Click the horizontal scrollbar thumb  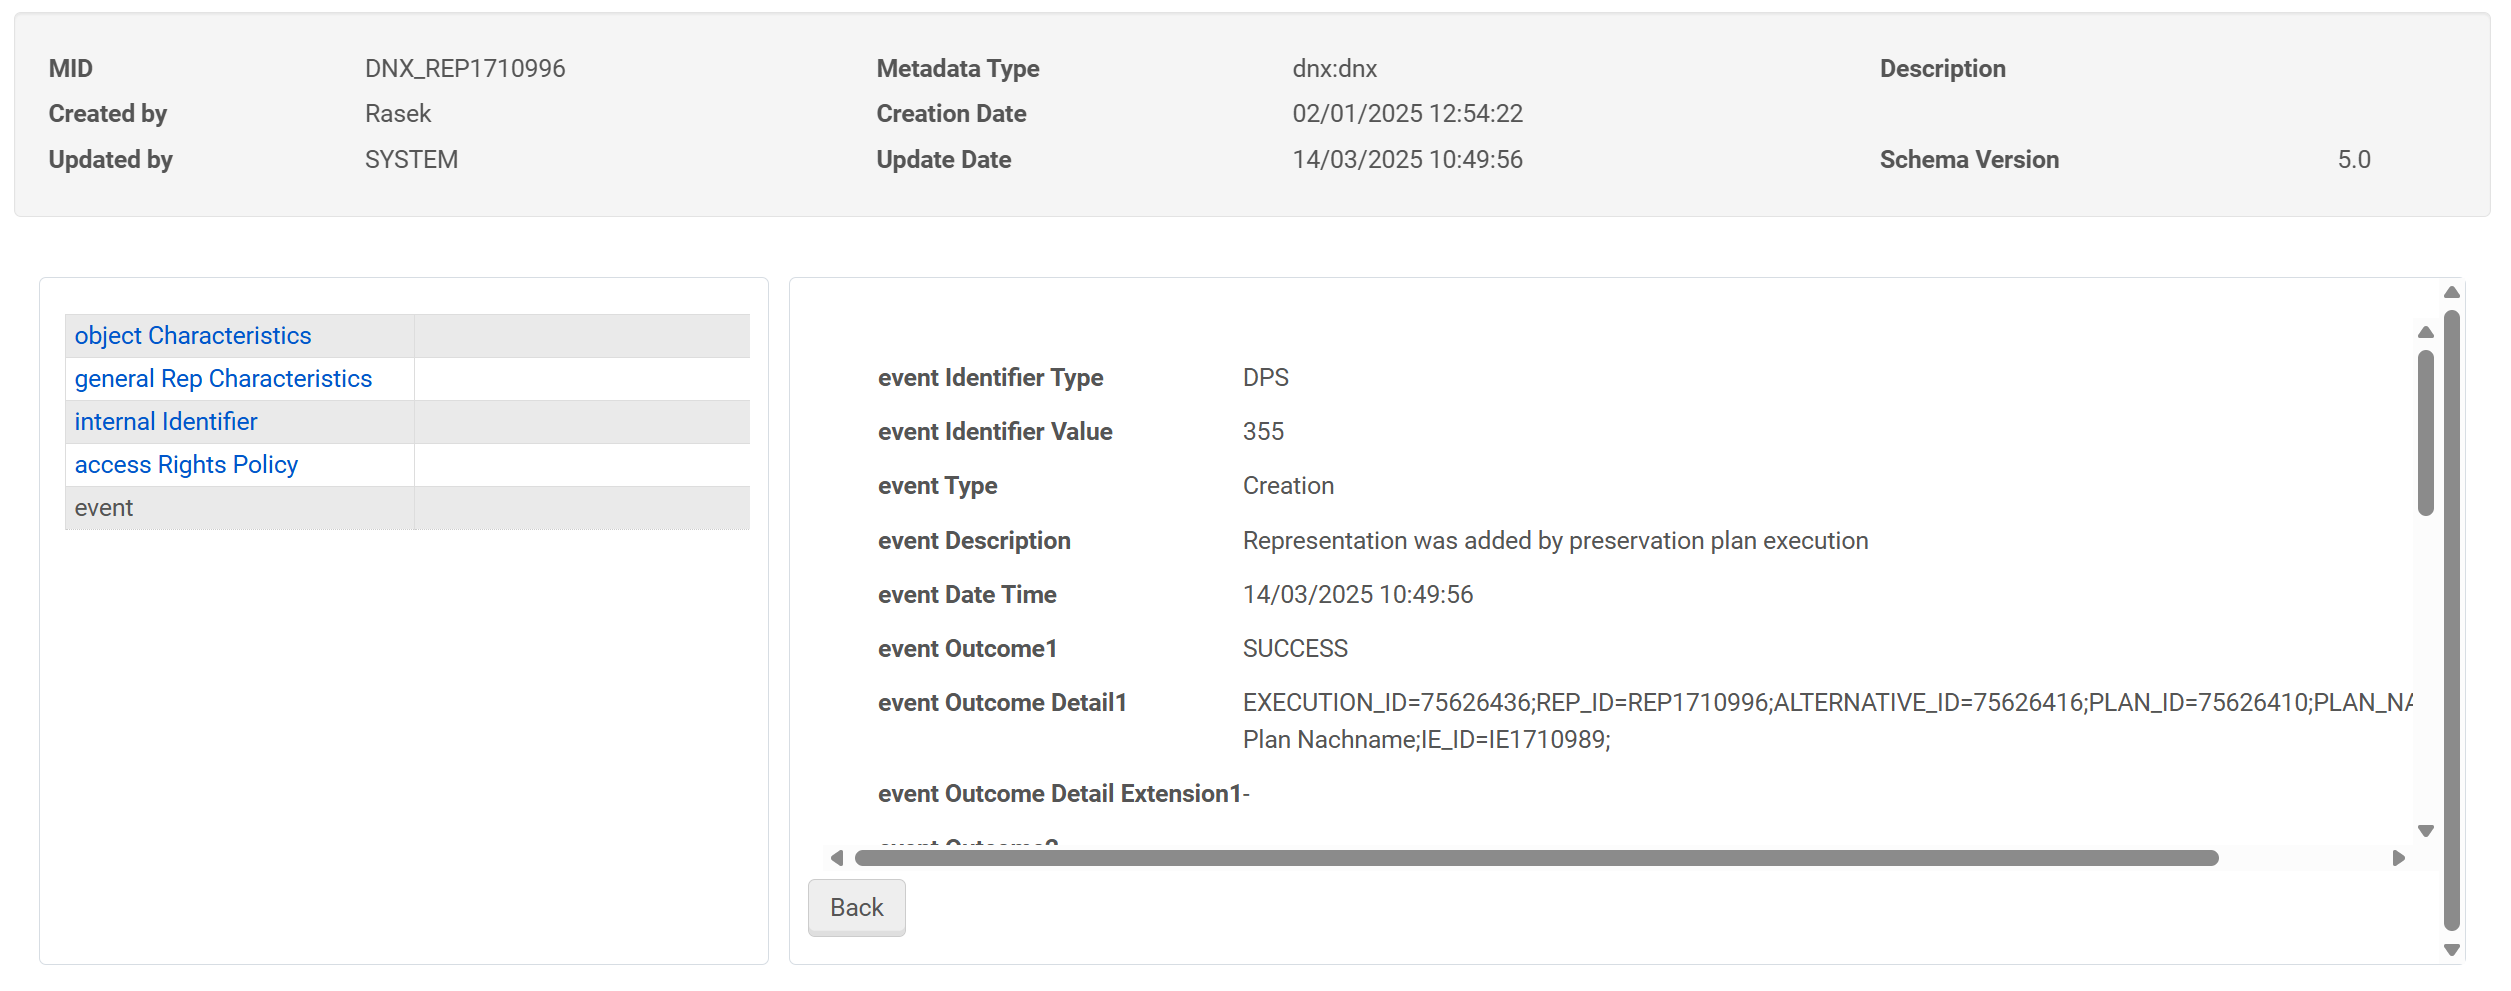[1536, 858]
